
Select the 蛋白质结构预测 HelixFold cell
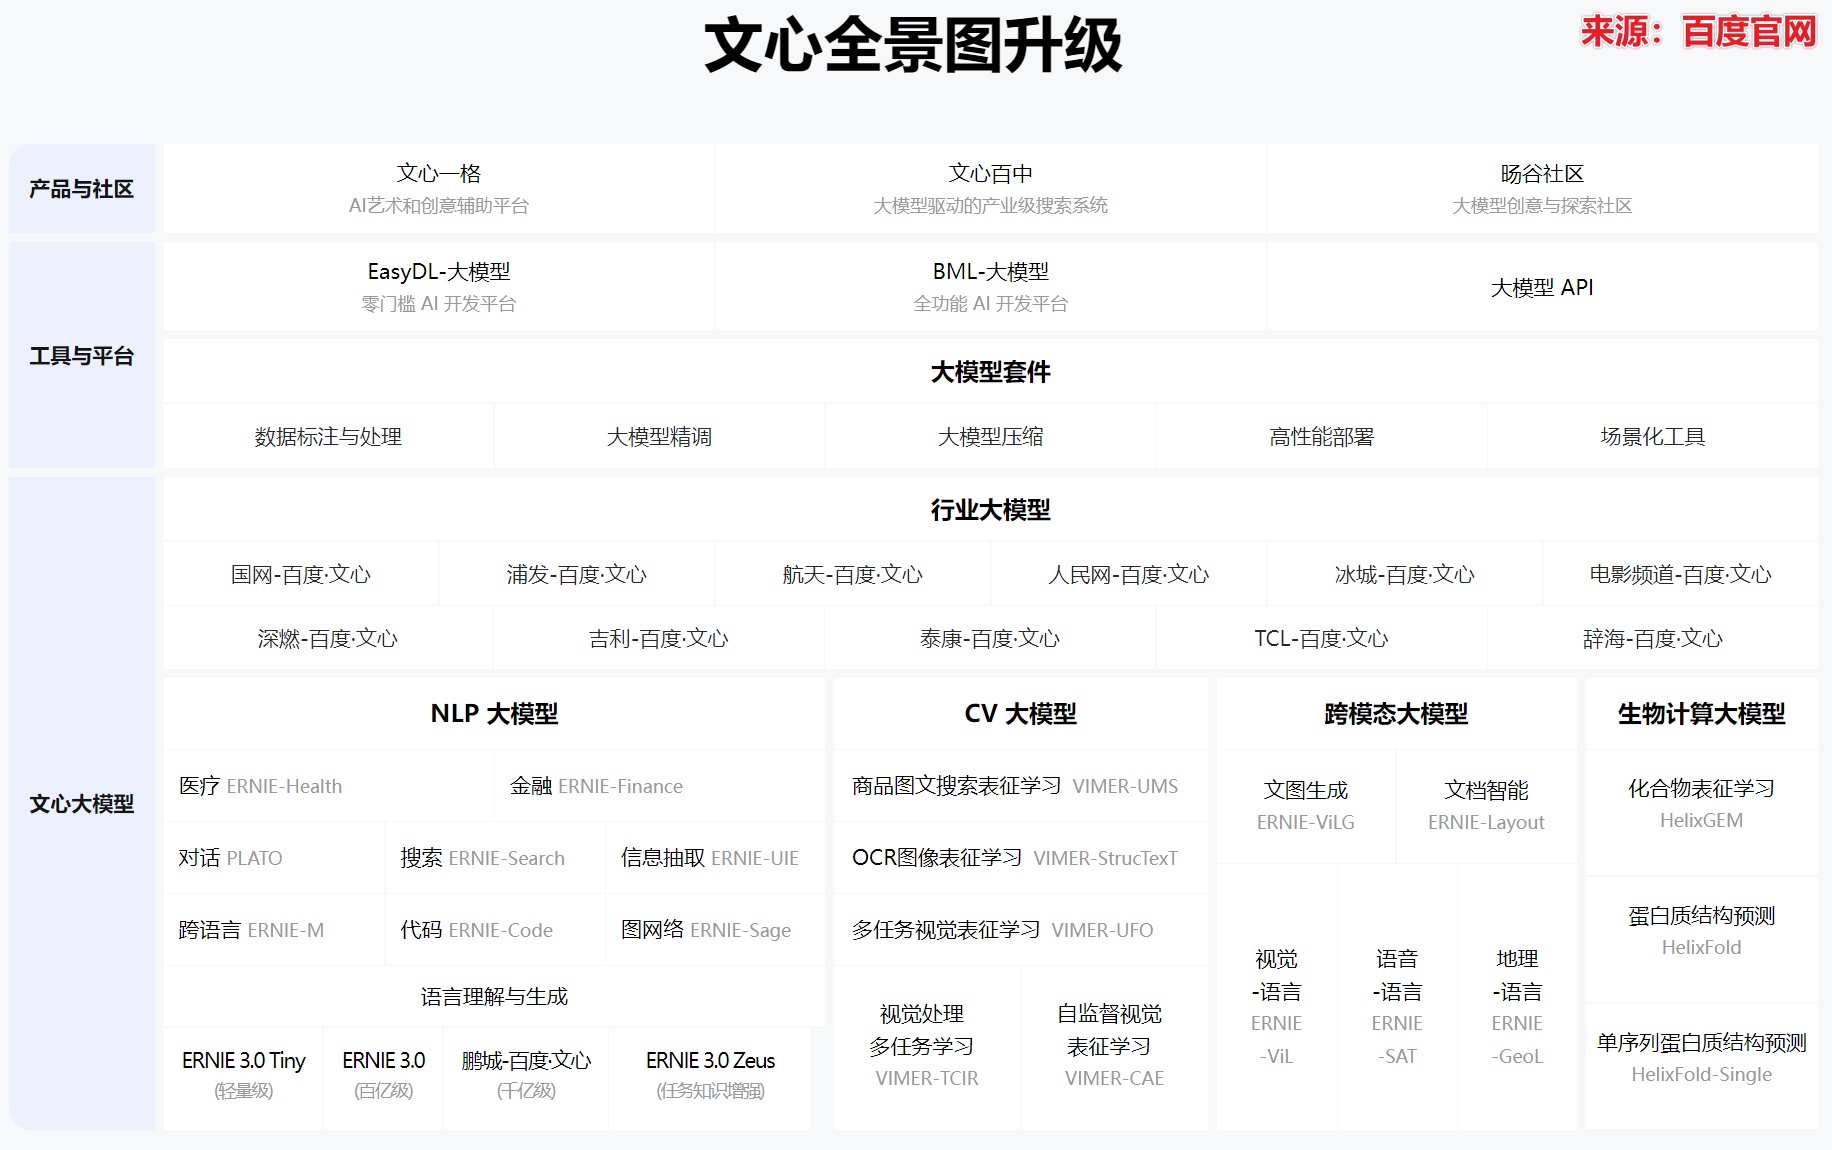point(1701,931)
